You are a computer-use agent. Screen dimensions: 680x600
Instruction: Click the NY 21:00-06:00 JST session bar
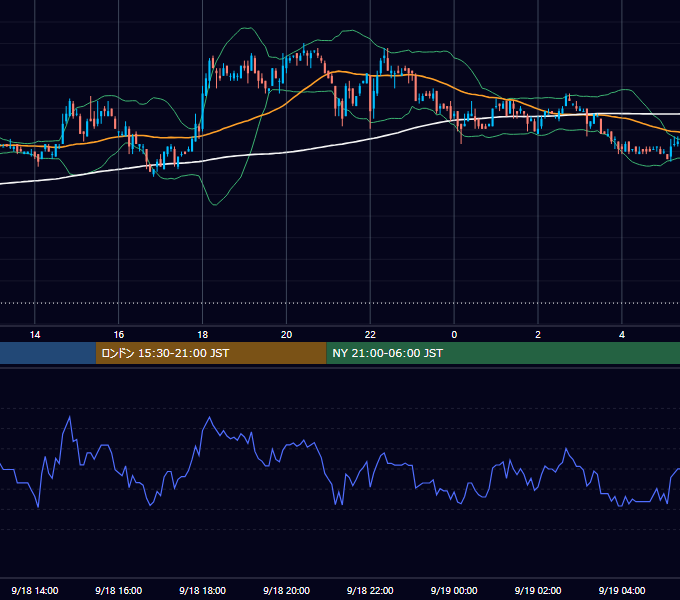[503, 353]
